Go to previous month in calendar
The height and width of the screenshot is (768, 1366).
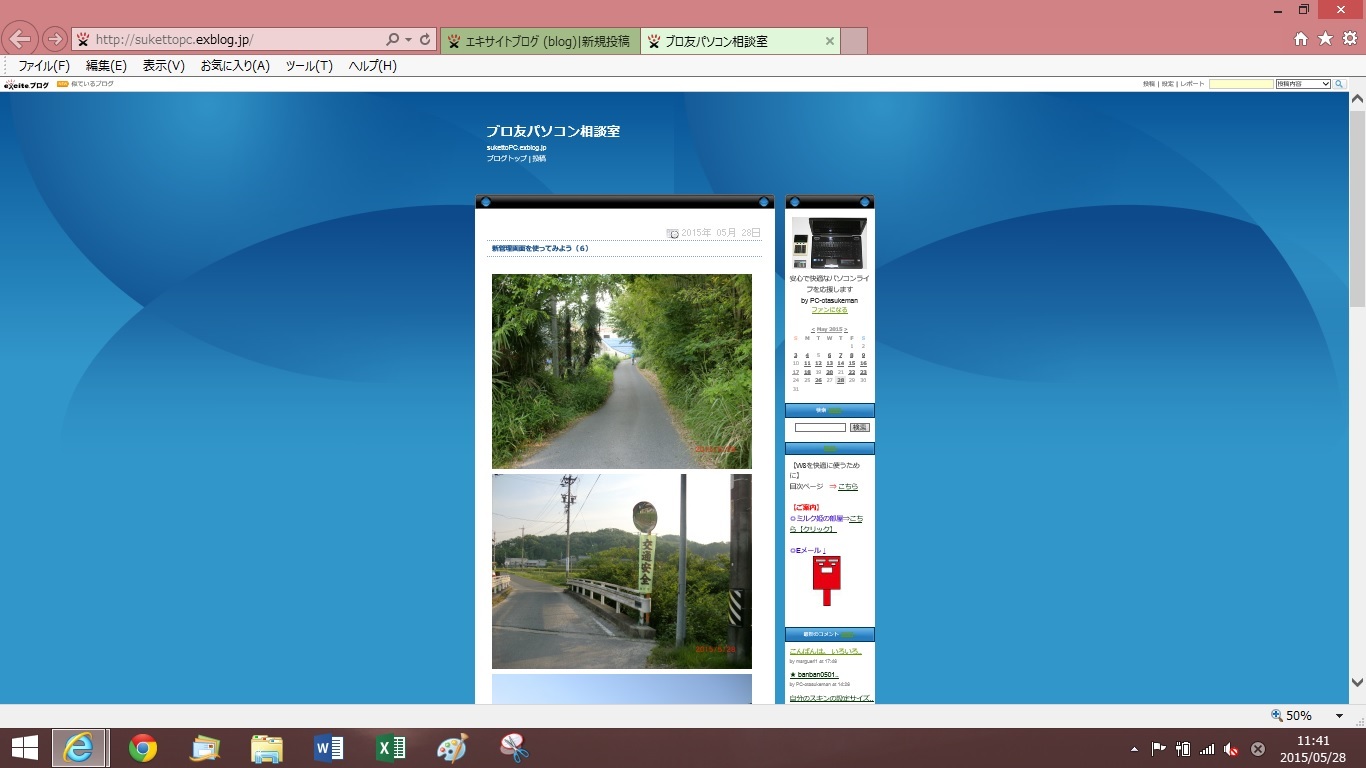click(x=813, y=329)
